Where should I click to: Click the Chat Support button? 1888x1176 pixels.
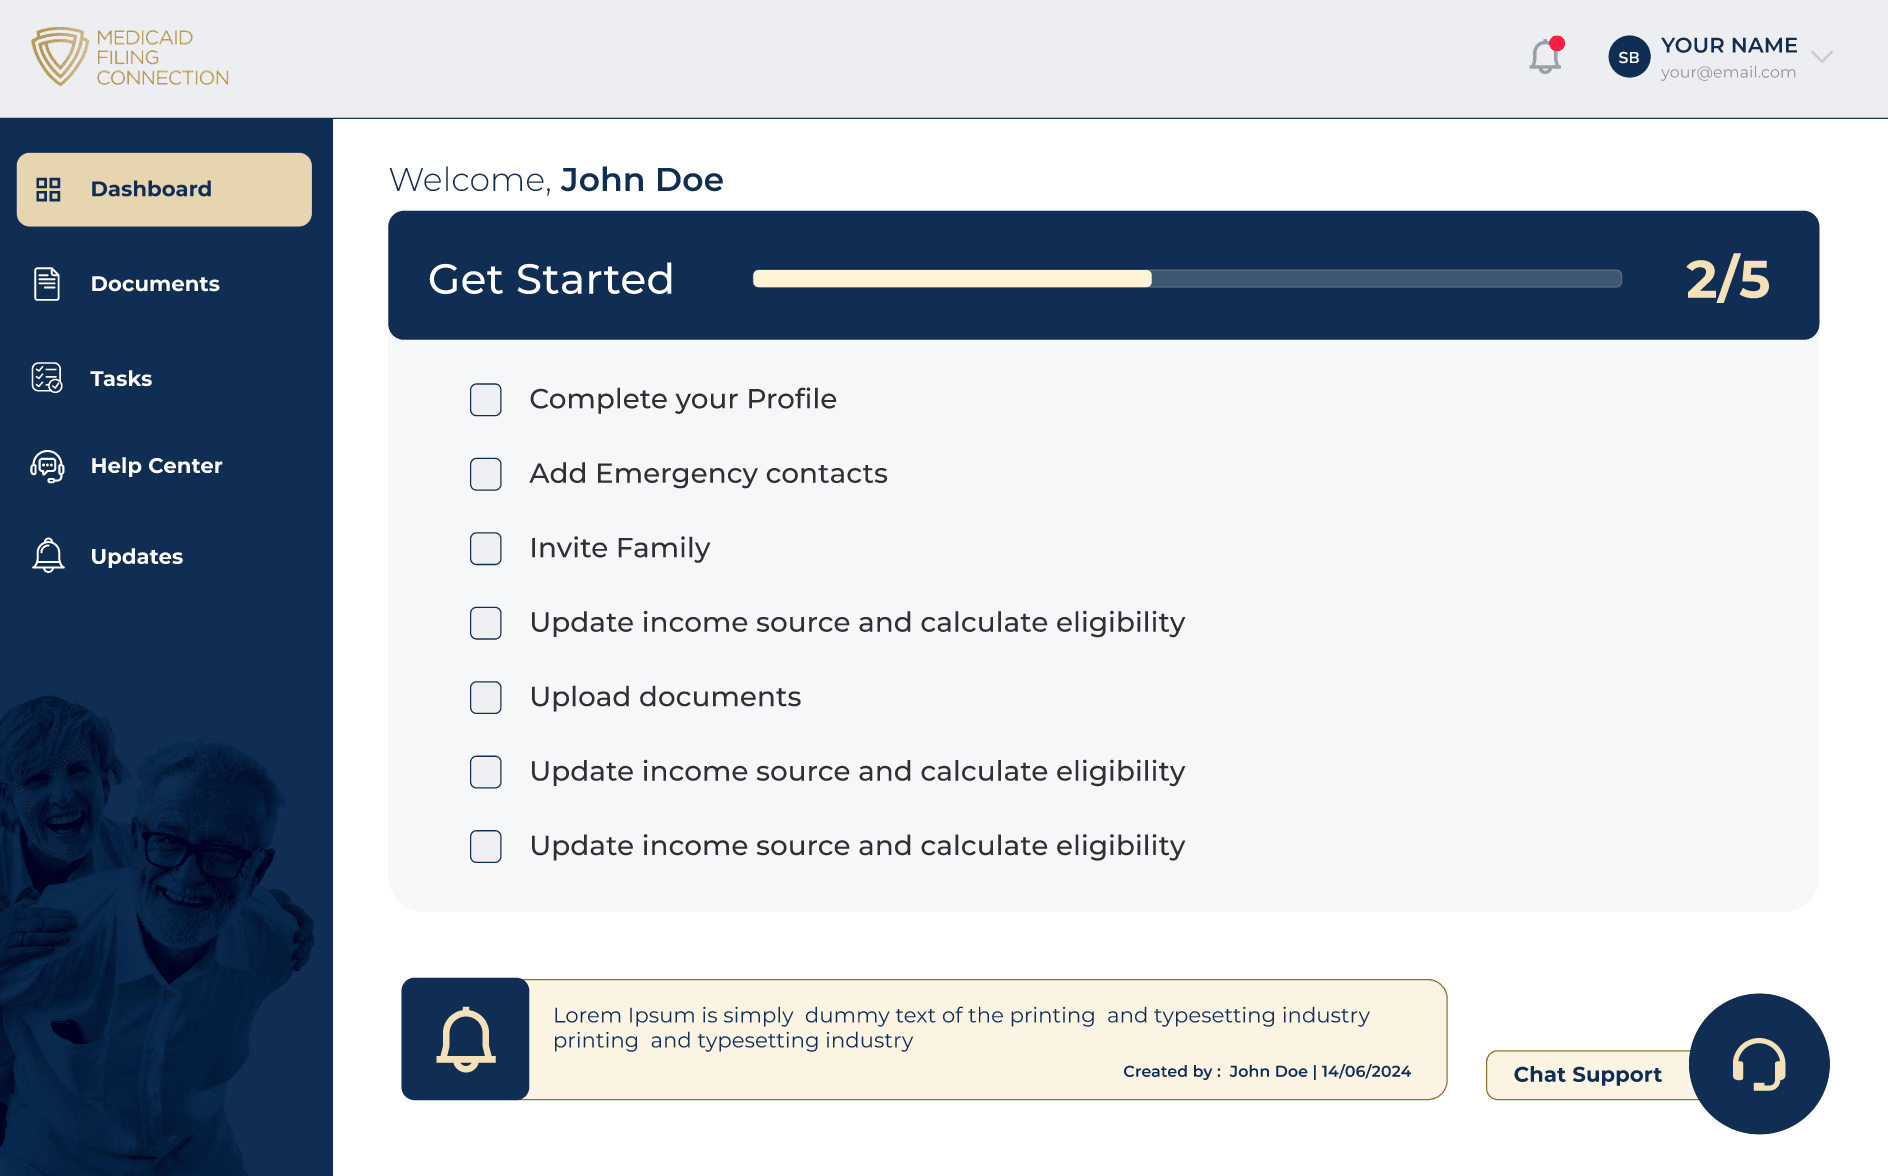tap(1588, 1075)
